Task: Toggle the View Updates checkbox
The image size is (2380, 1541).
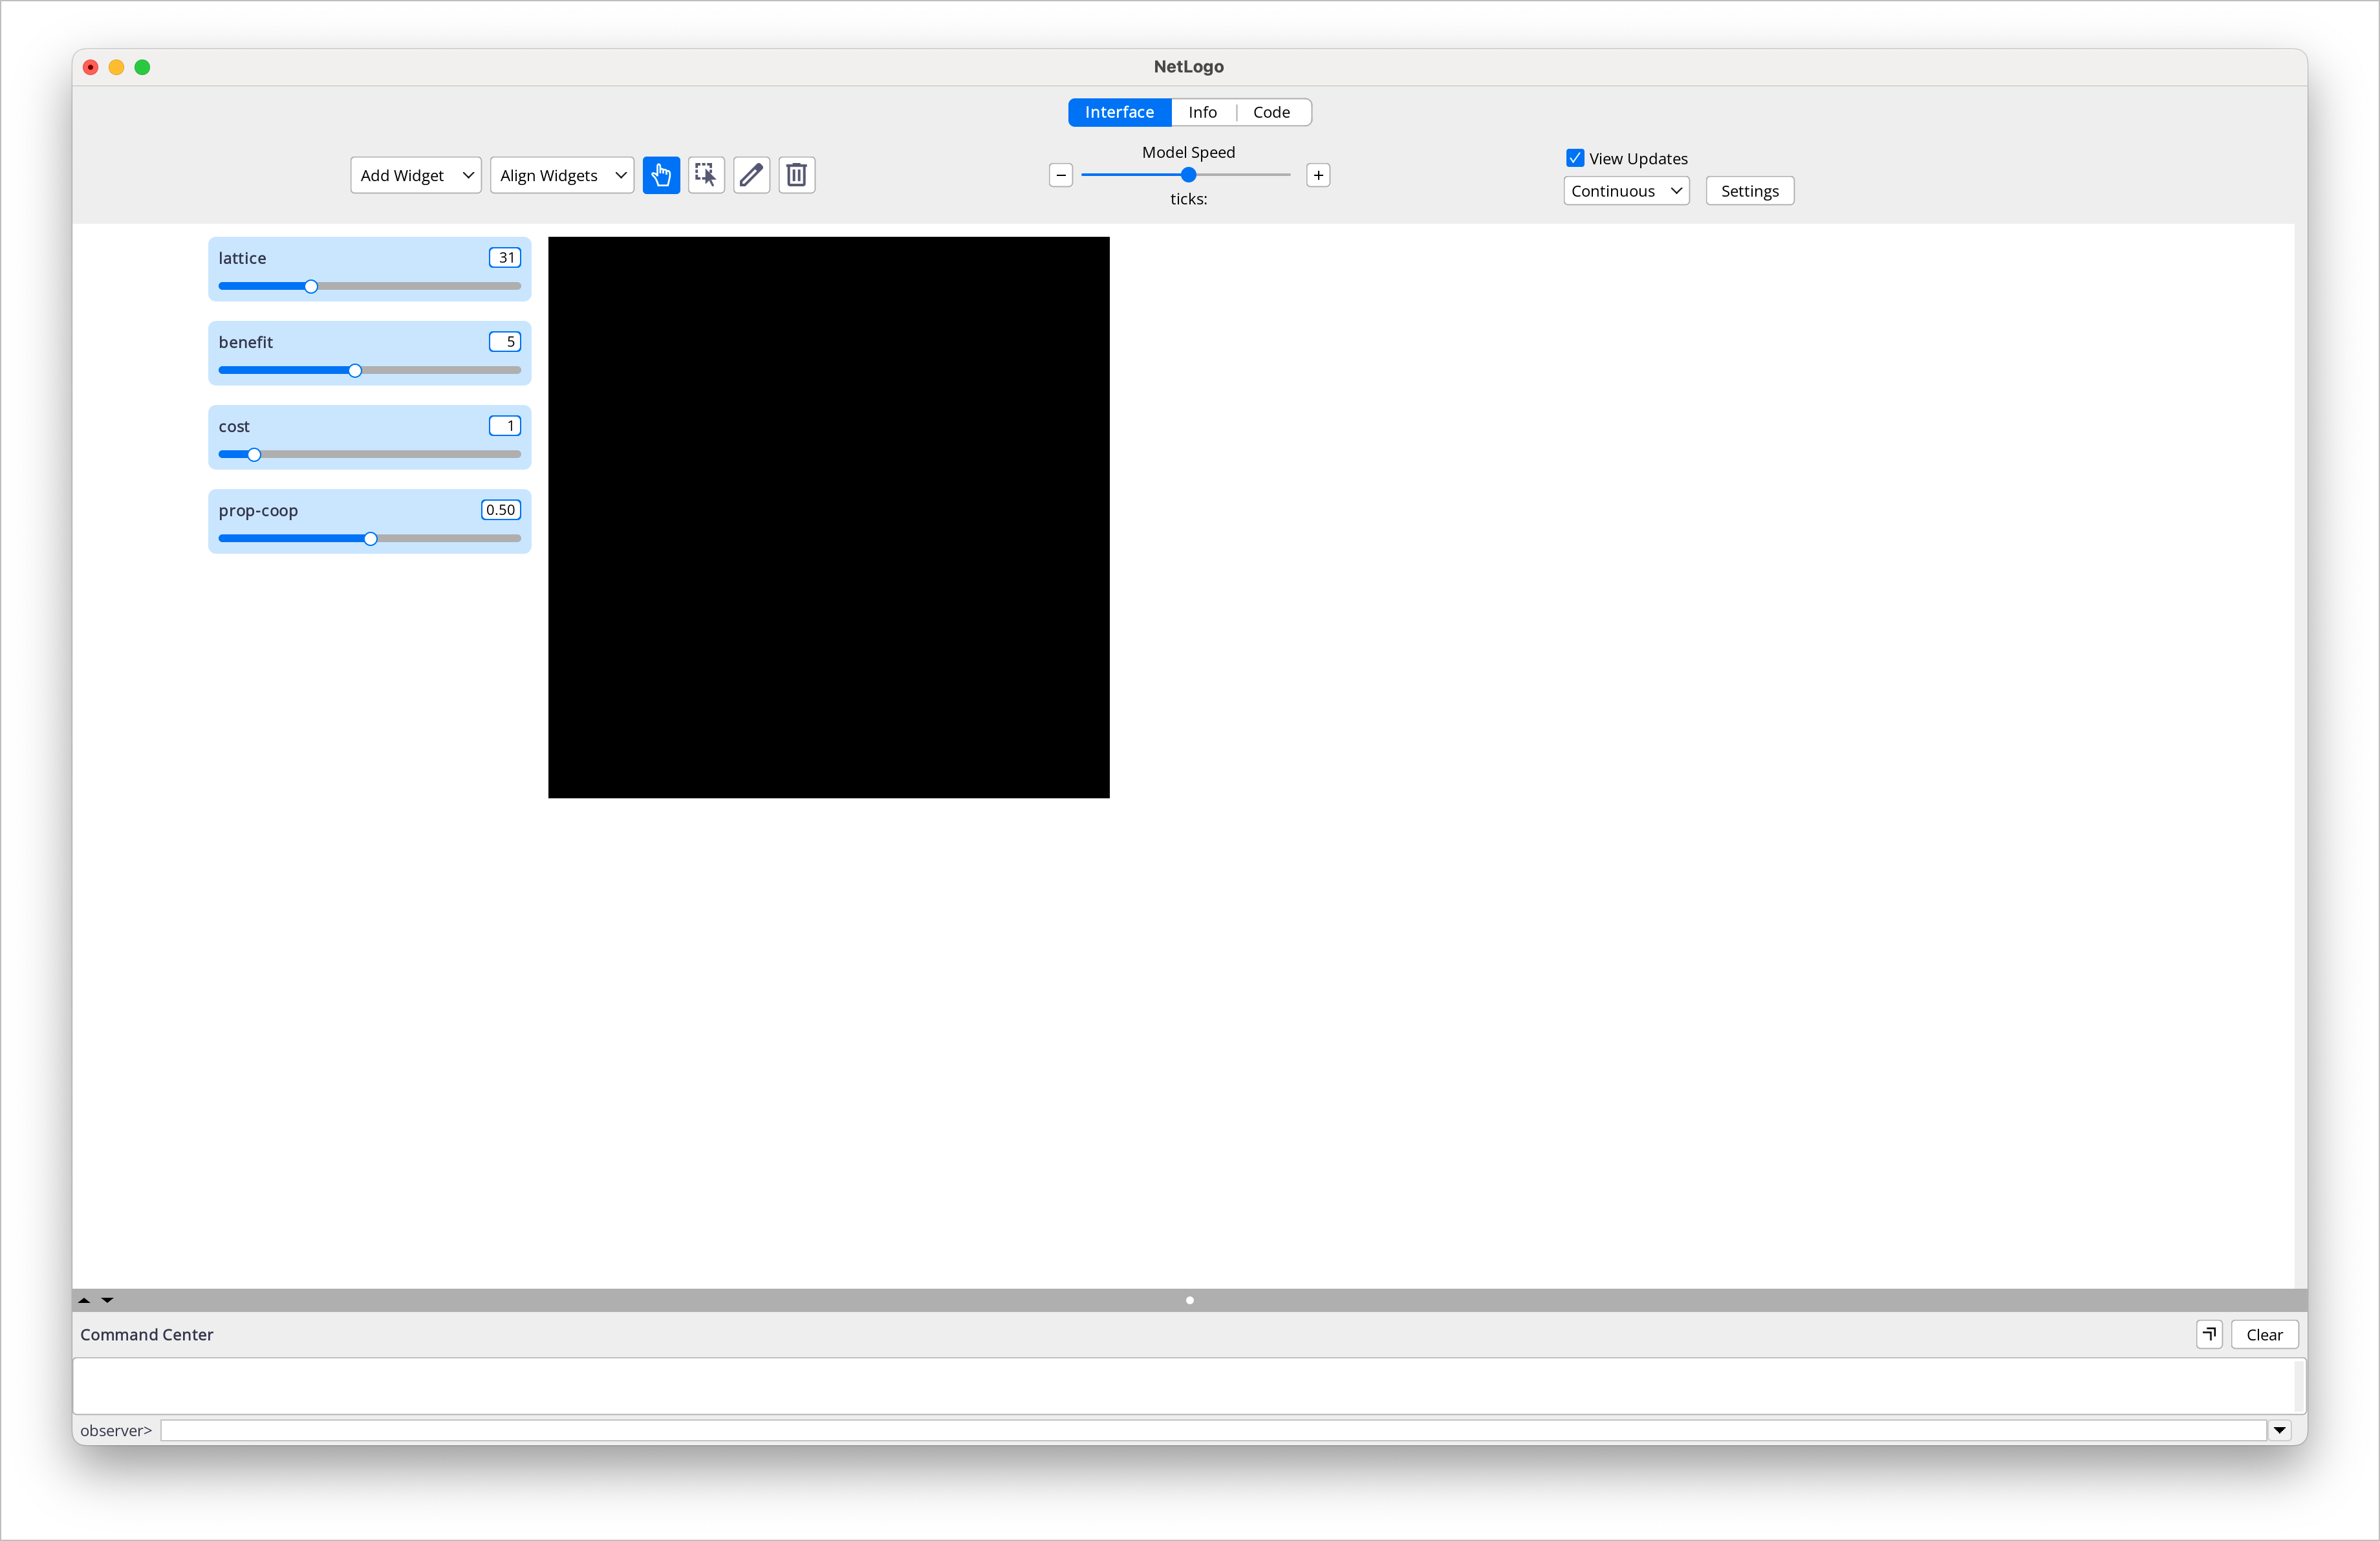Action: [x=1575, y=158]
